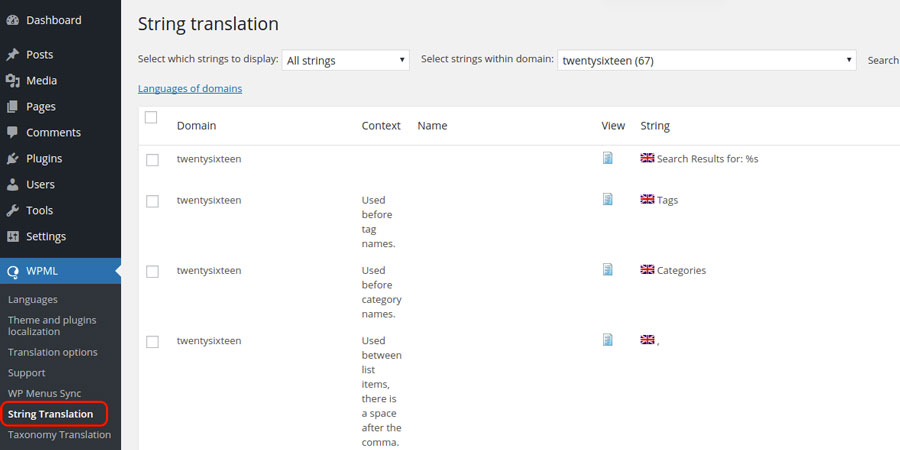Click the 'String translation' page heading
The width and height of the screenshot is (900, 450).
pyautogui.click(x=208, y=24)
